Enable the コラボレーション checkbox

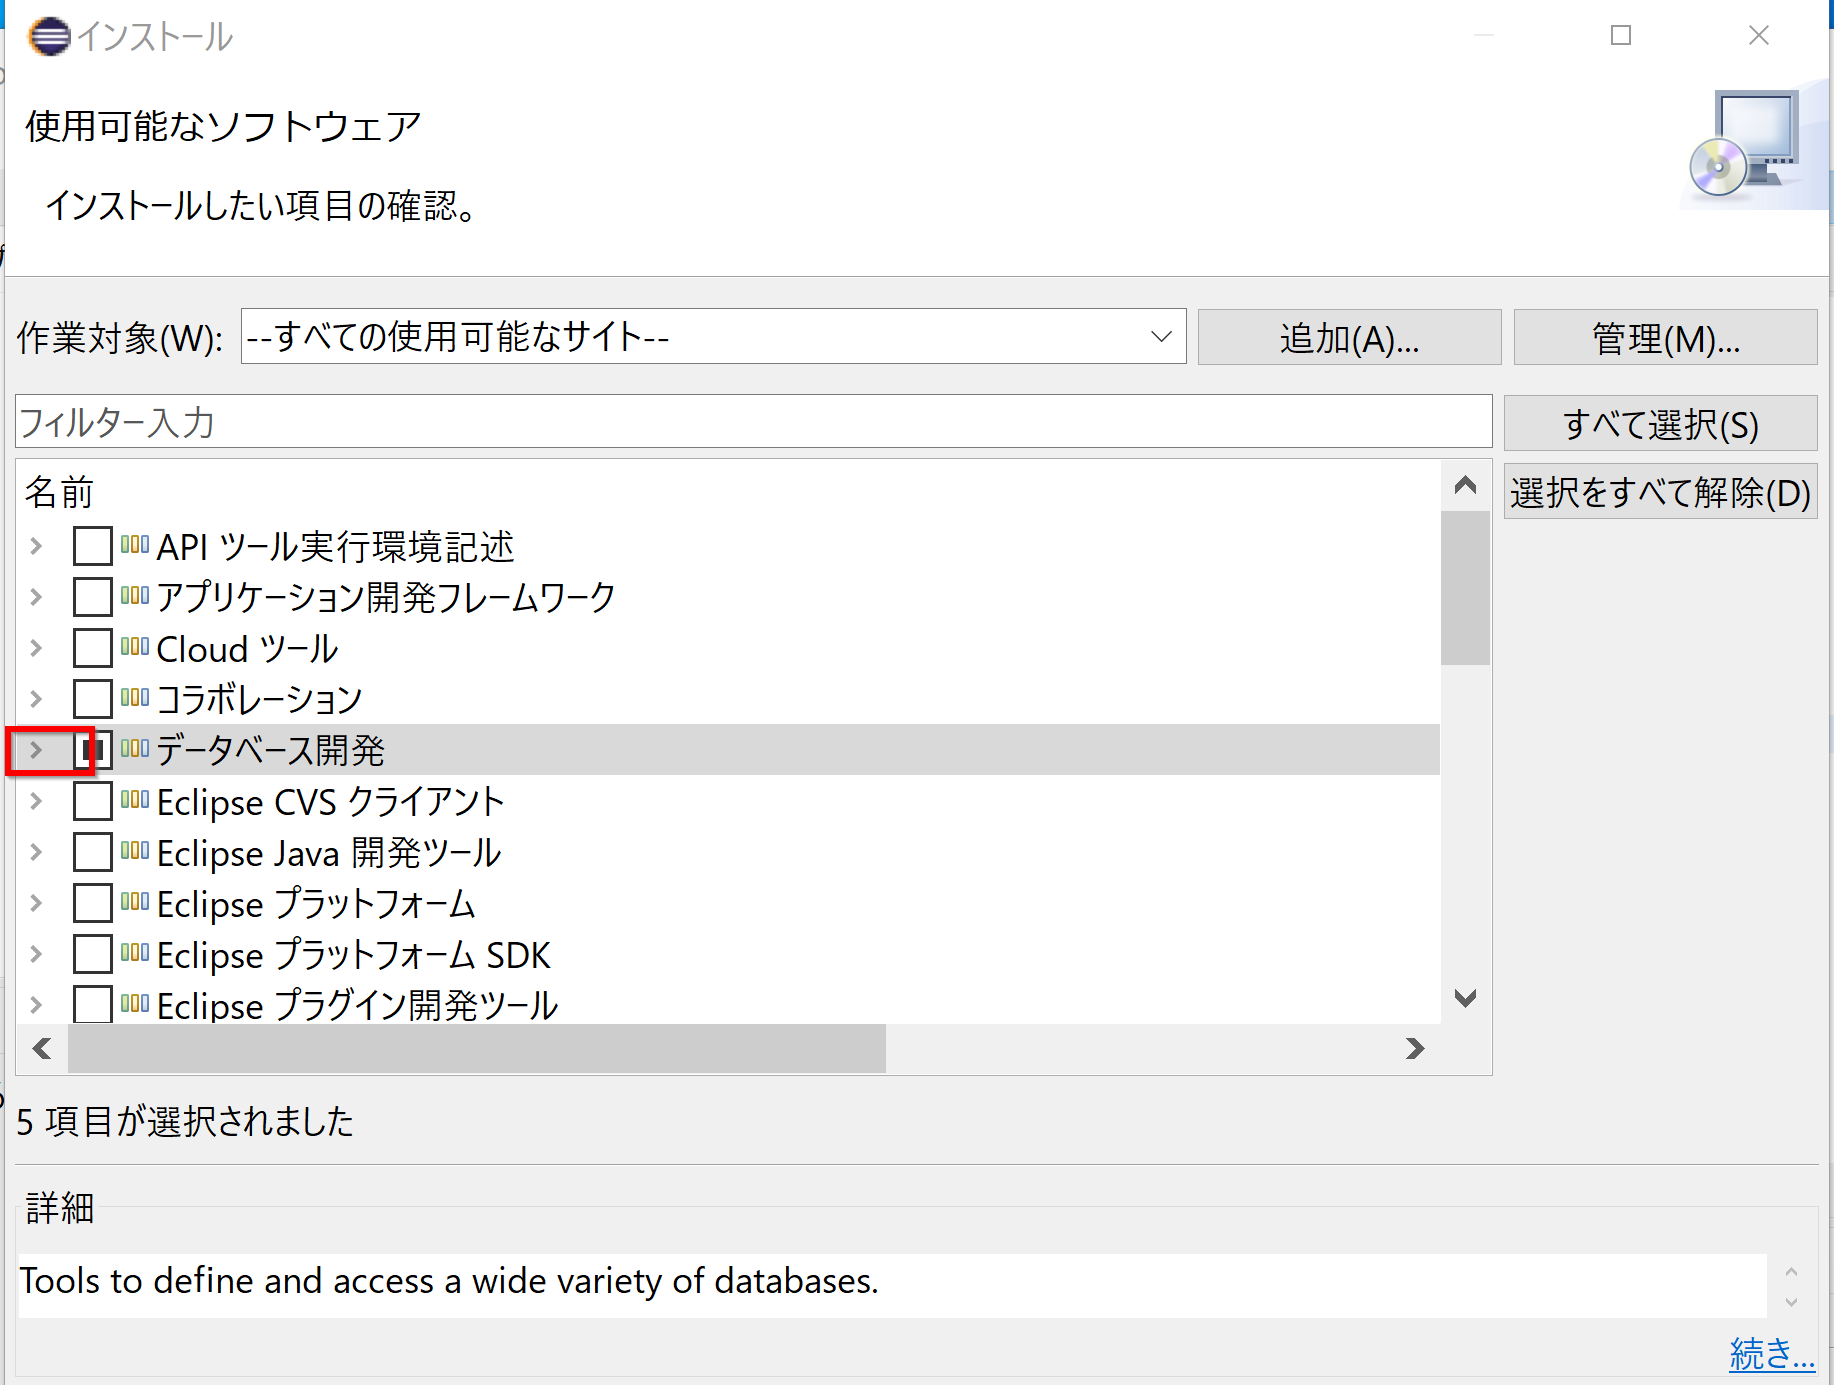point(92,698)
